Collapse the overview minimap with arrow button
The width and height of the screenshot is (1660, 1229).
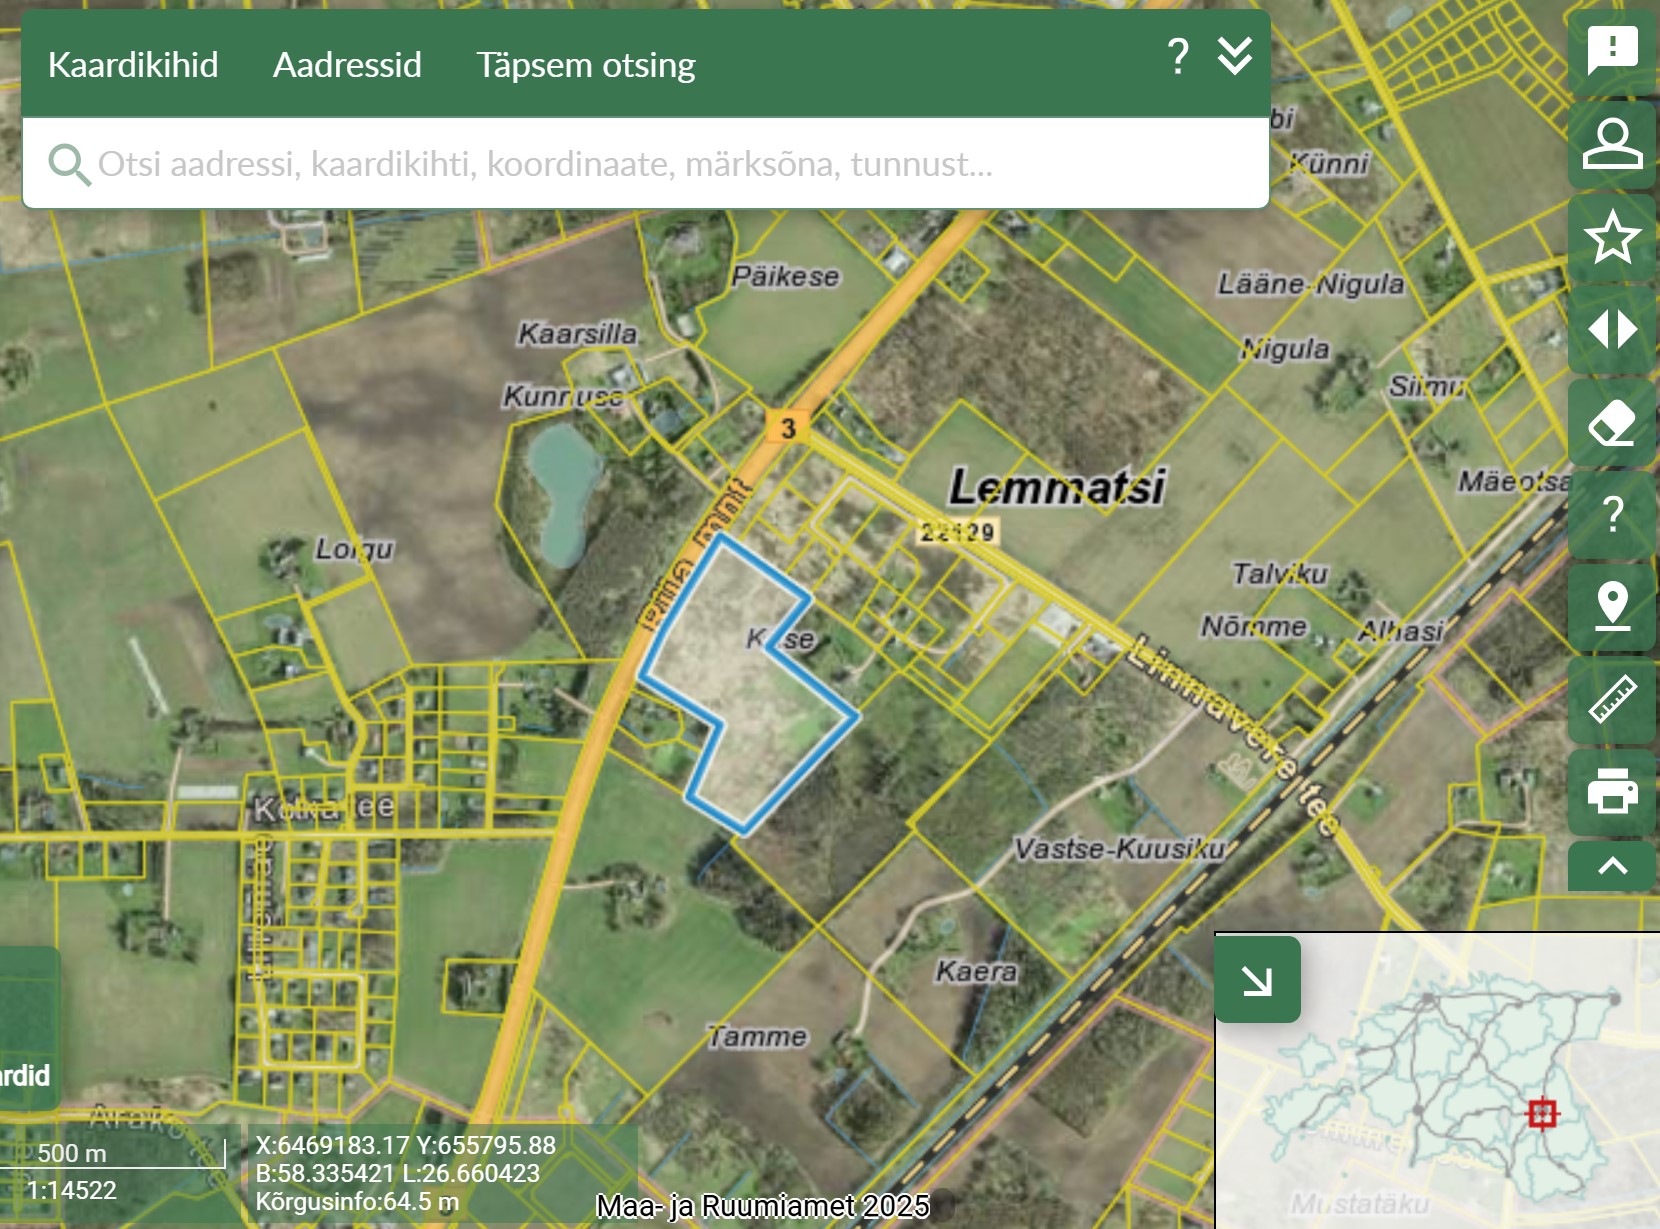[1257, 980]
